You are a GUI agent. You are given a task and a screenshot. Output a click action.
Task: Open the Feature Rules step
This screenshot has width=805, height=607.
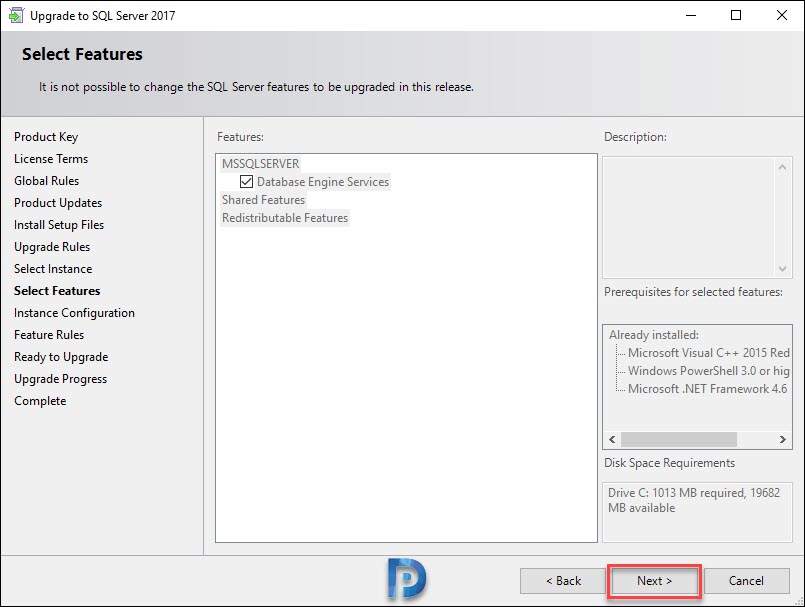(49, 335)
